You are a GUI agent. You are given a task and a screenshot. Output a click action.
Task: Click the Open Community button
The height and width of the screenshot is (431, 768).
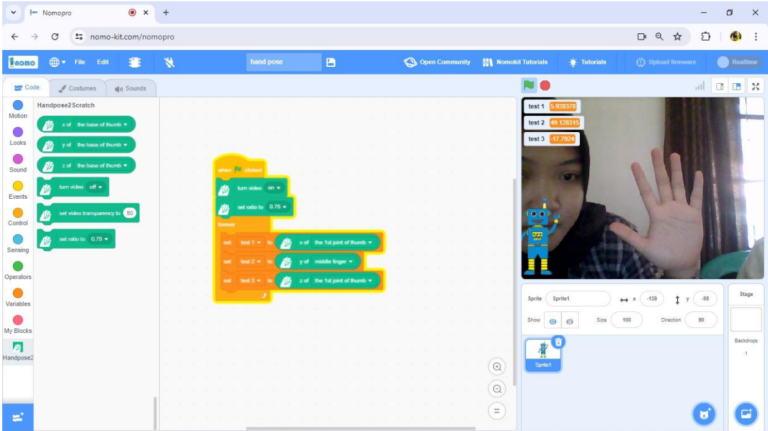(437, 62)
